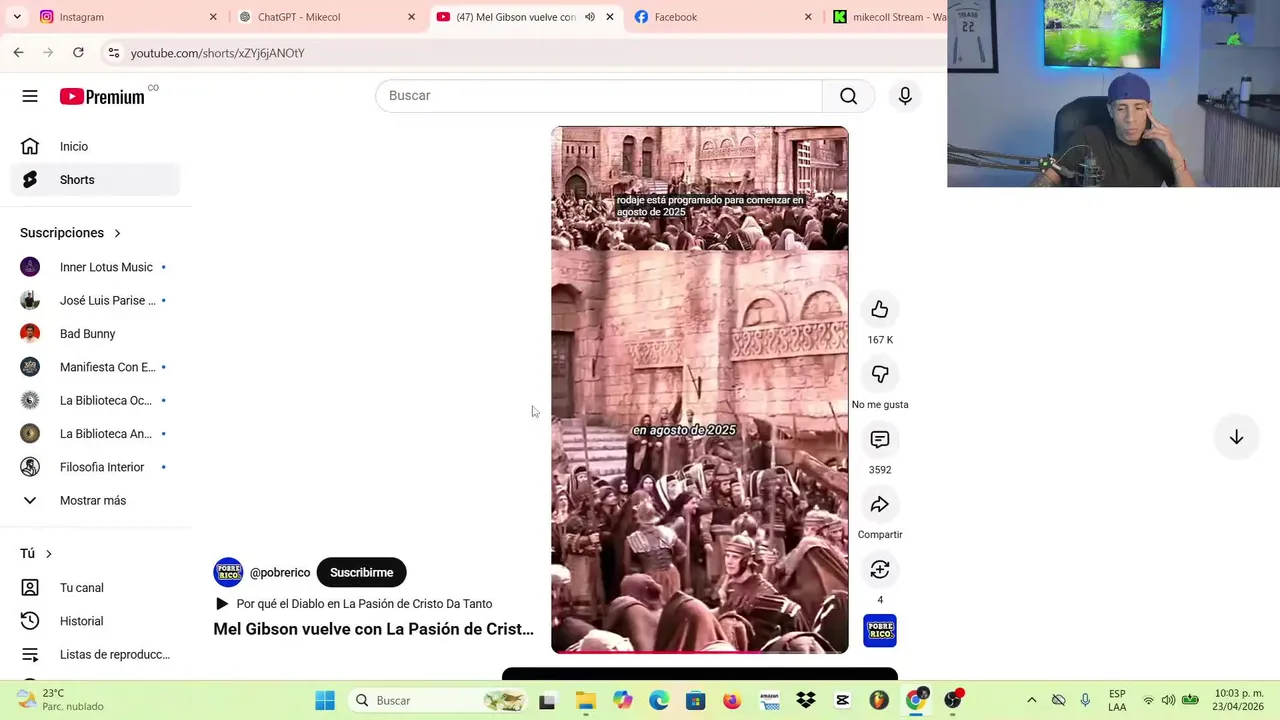This screenshot has height=720, width=1280.
Task: Open the Pobre Rico sound thumbnail
Action: point(880,631)
